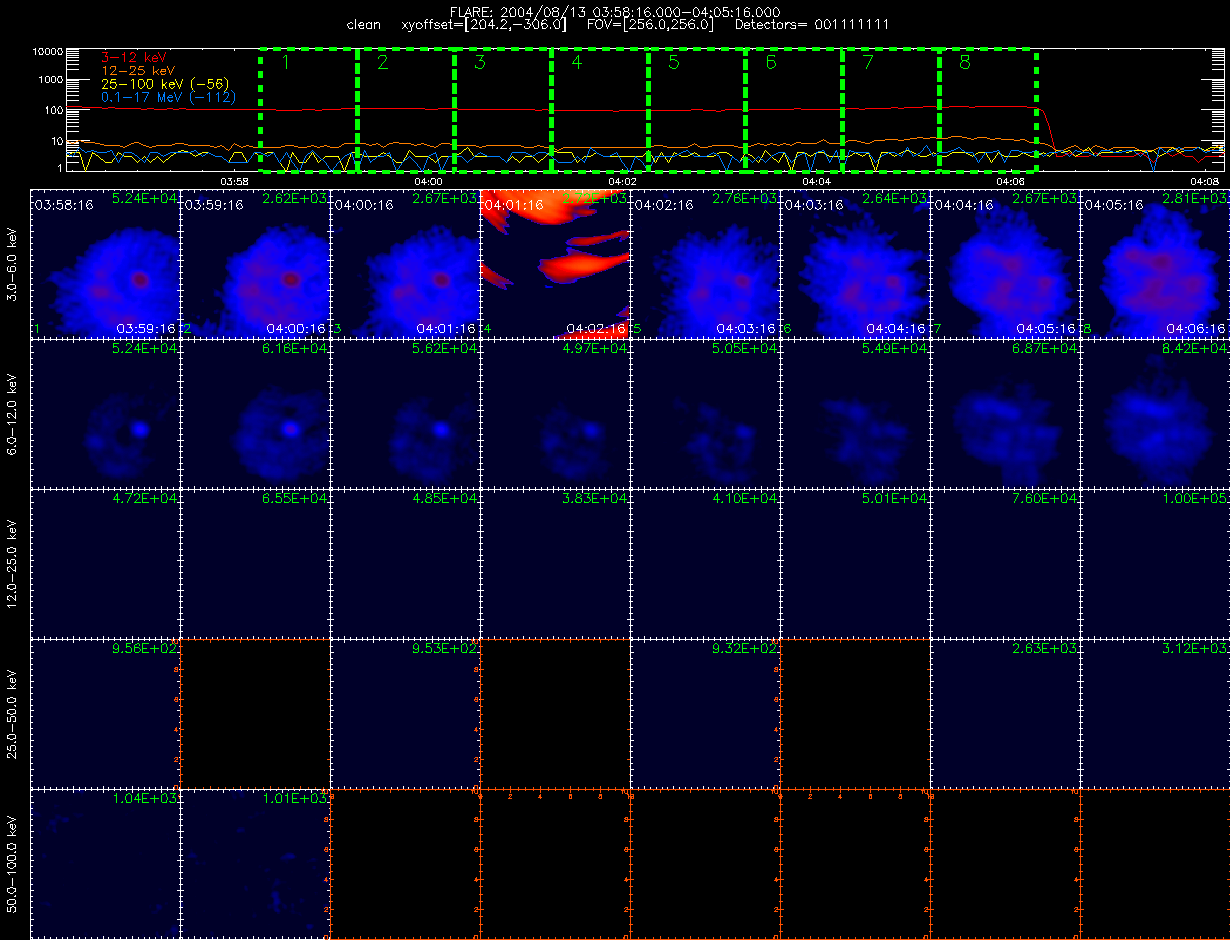Click the 9.56E+02 value in the 25.0-50.0 keV row

pyautogui.click(x=146, y=649)
